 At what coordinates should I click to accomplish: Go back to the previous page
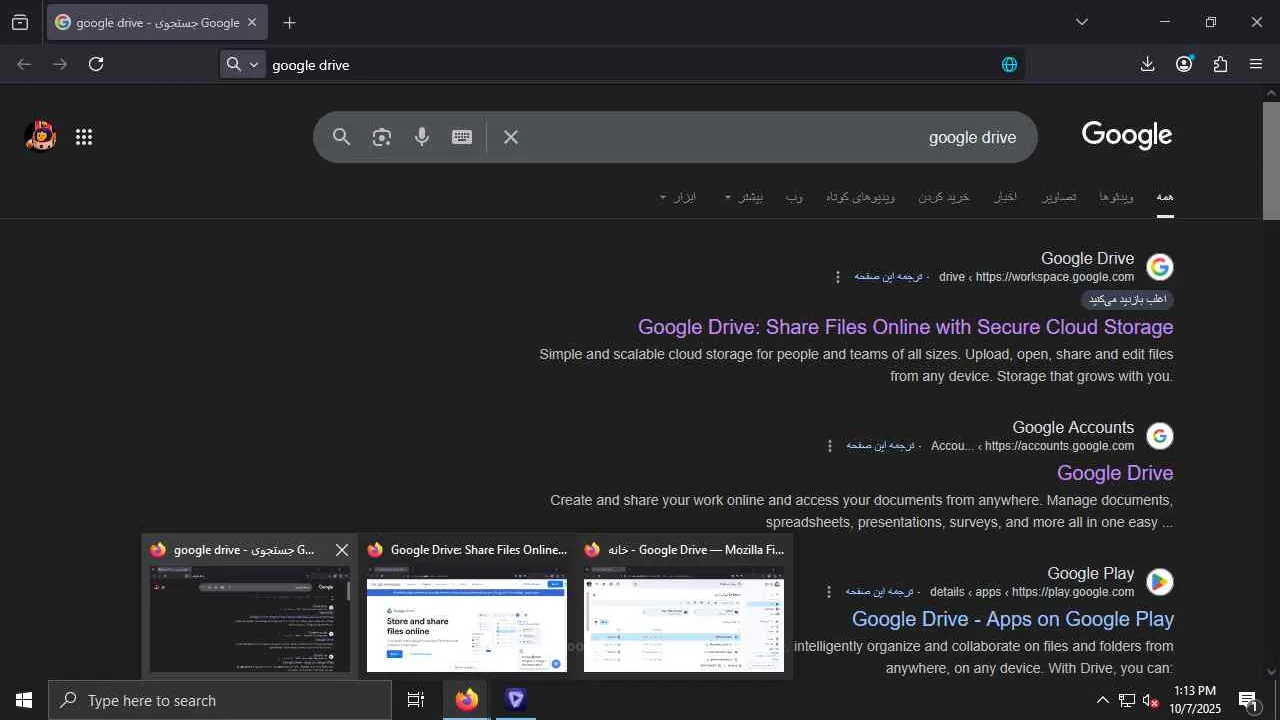[24, 64]
